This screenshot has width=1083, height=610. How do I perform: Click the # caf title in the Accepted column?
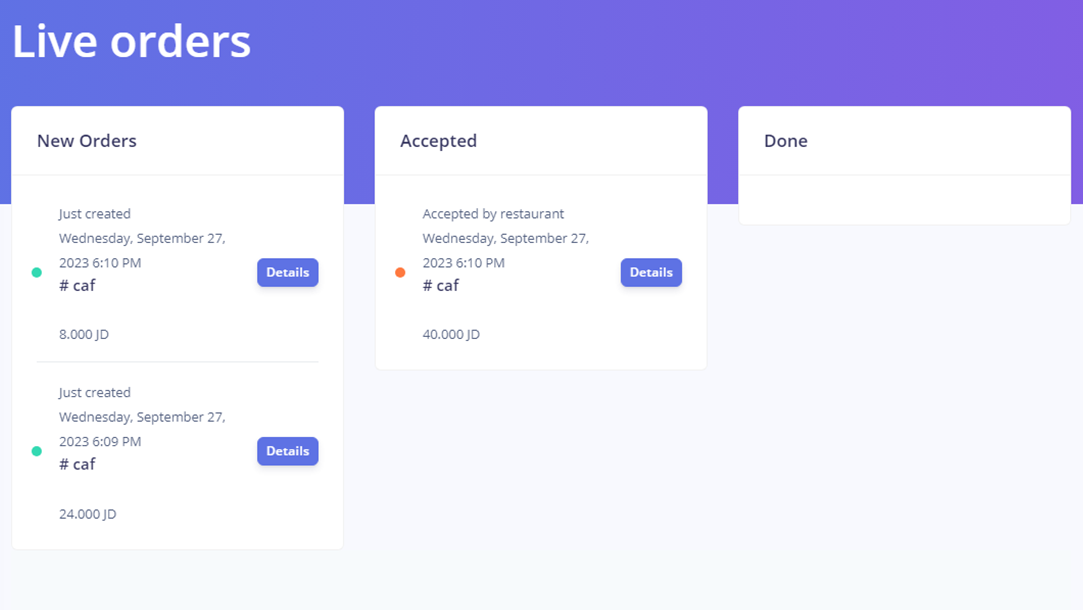point(441,285)
